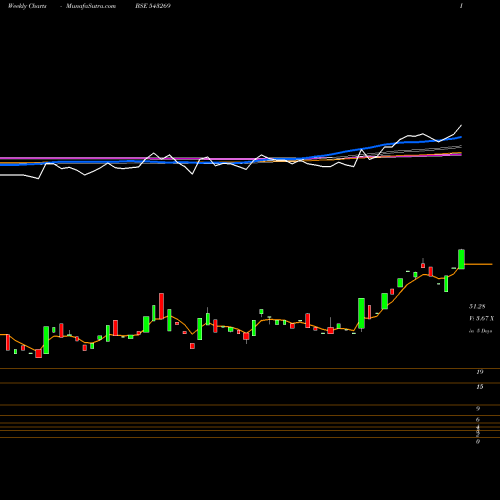The image size is (500, 500).
Task: Click the "BSE 543269" symbol text
Action: tap(153, 6)
